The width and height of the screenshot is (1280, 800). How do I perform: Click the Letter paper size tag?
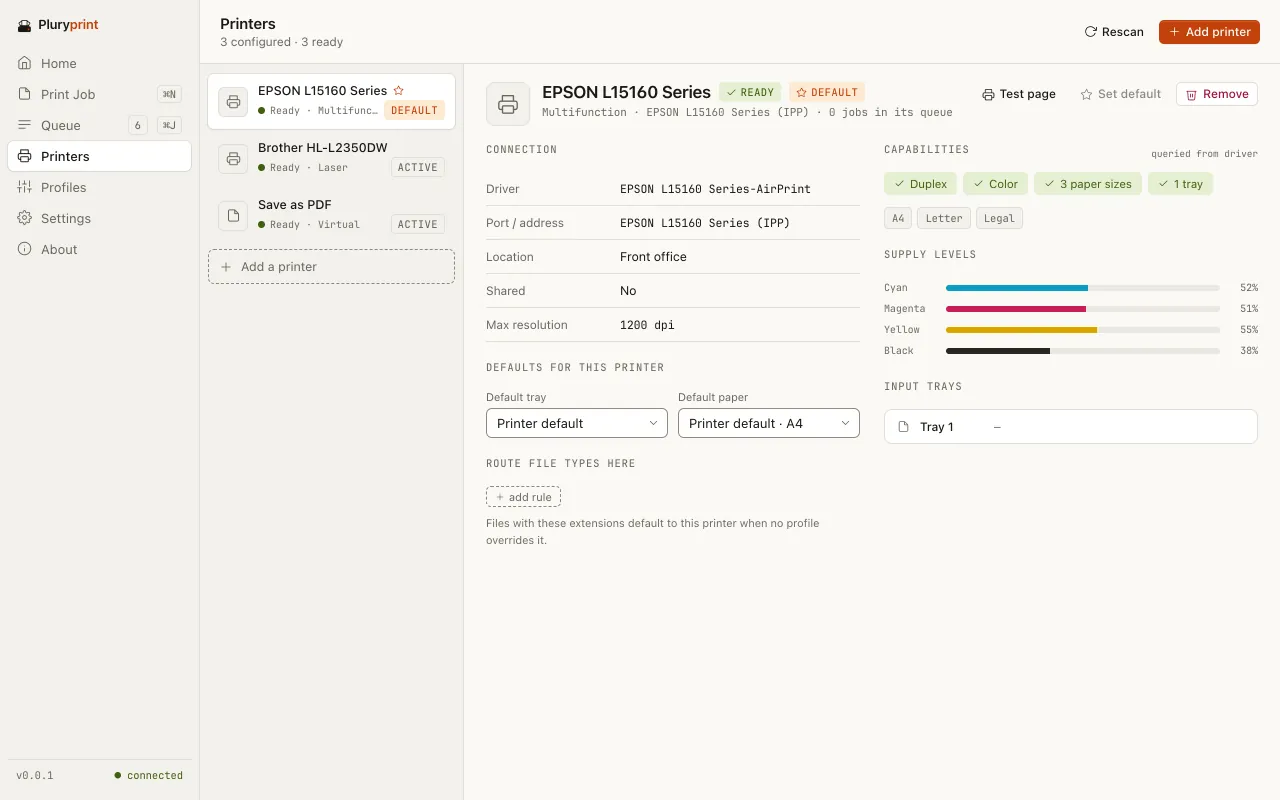(x=944, y=218)
